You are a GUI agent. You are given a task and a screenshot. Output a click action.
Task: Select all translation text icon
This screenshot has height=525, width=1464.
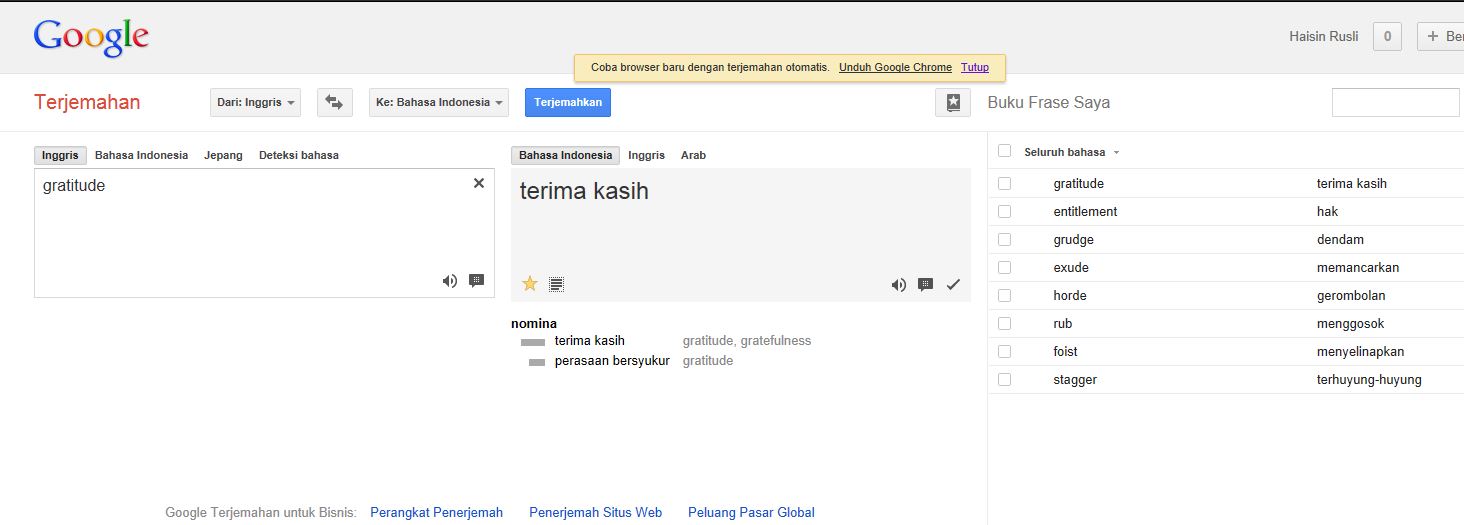click(x=557, y=284)
